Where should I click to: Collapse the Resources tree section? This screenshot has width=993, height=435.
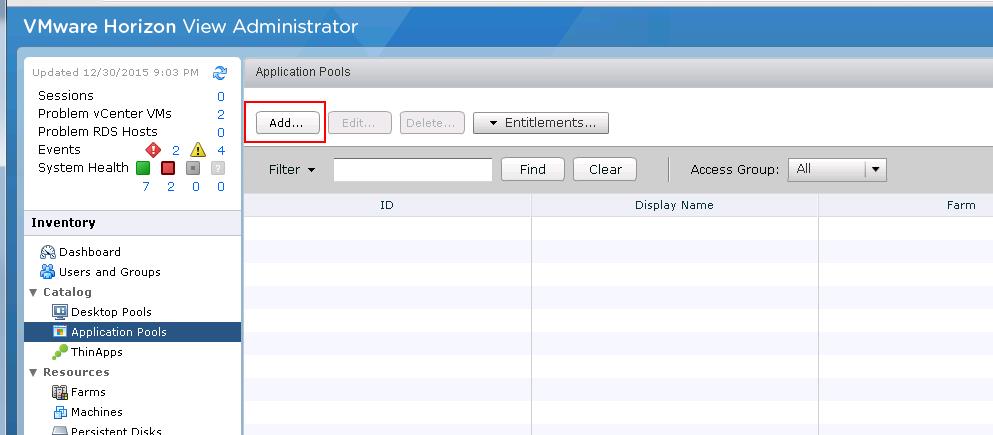(x=34, y=372)
